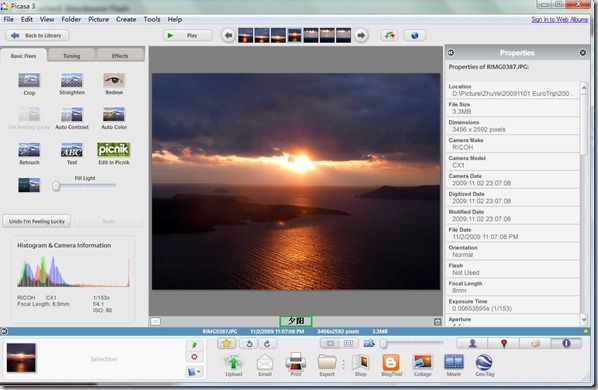Click the Upload green arrow icon
The width and height of the screenshot is (598, 390).
click(x=234, y=363)
